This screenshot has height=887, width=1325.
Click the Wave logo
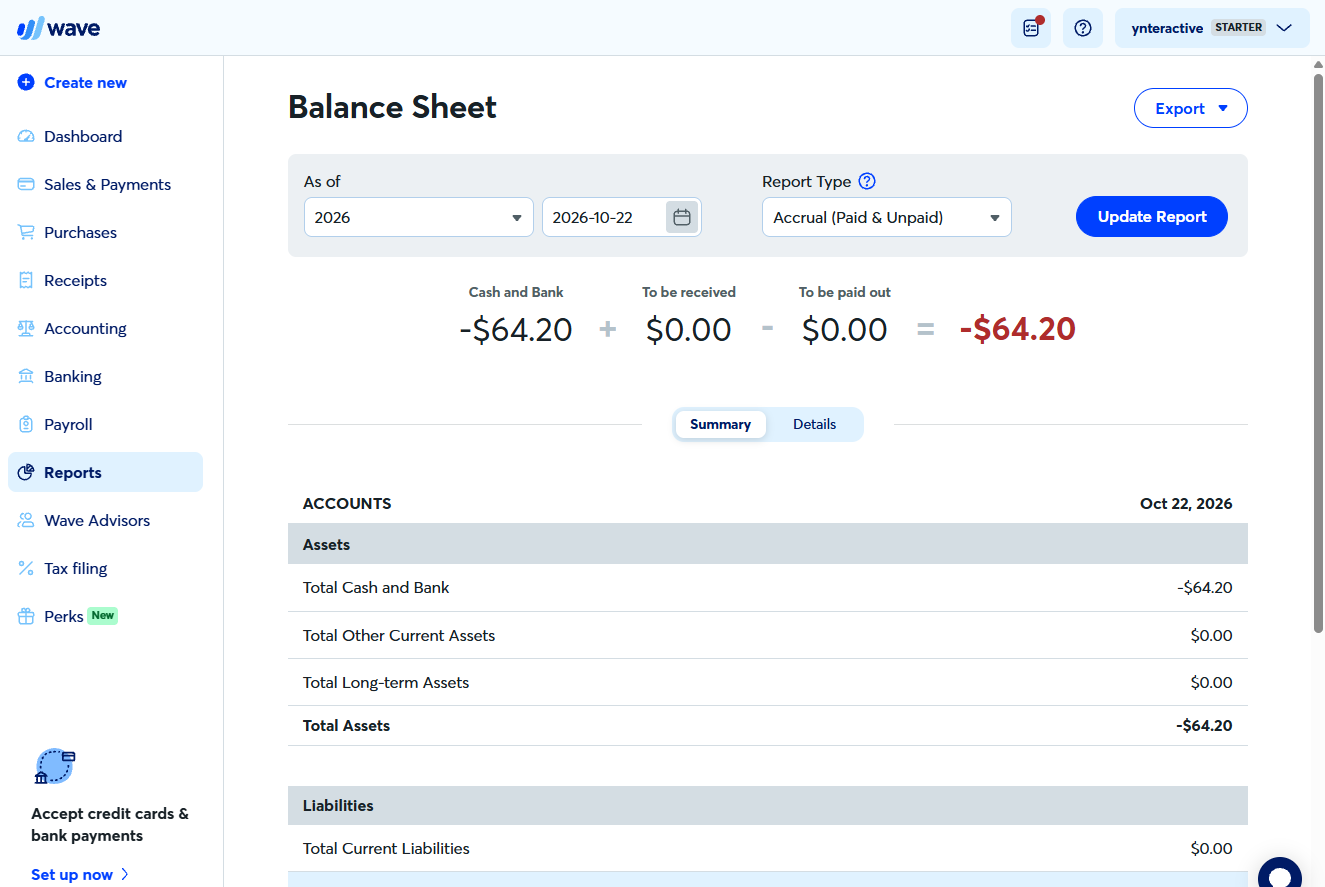(58, 28)
